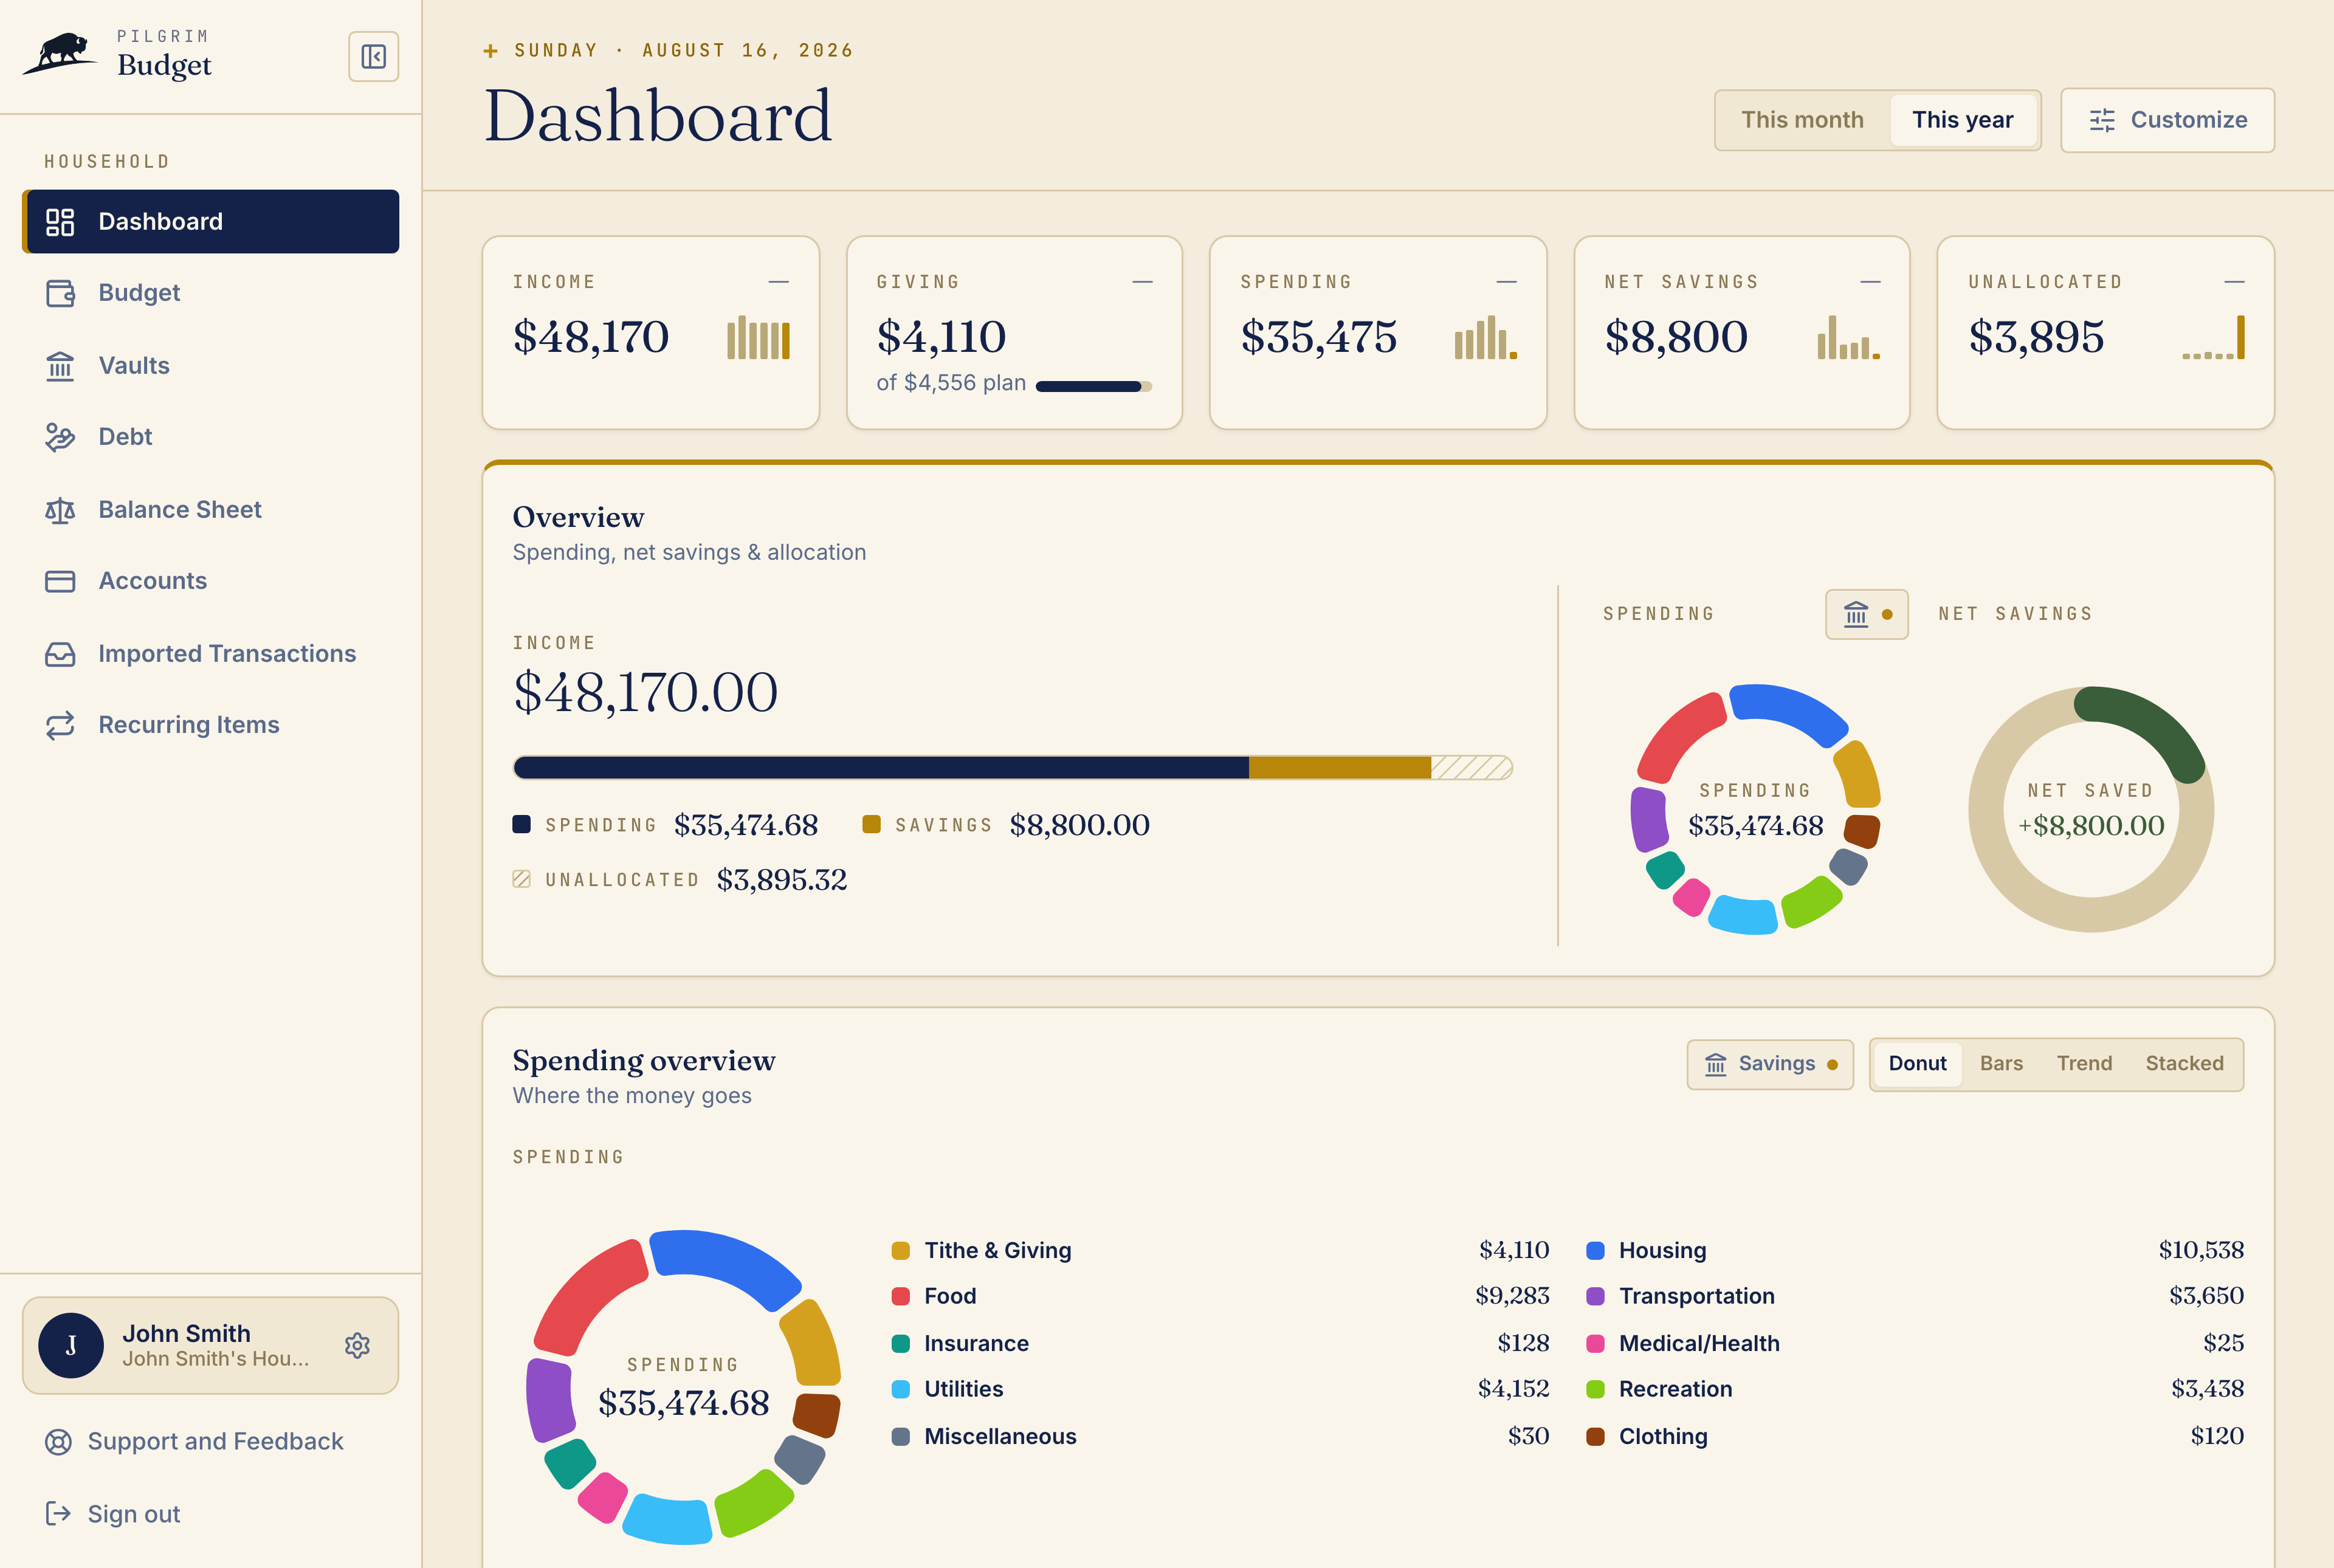Click the Utilities legend label
The image size is (2334, 1568).
963,1389
